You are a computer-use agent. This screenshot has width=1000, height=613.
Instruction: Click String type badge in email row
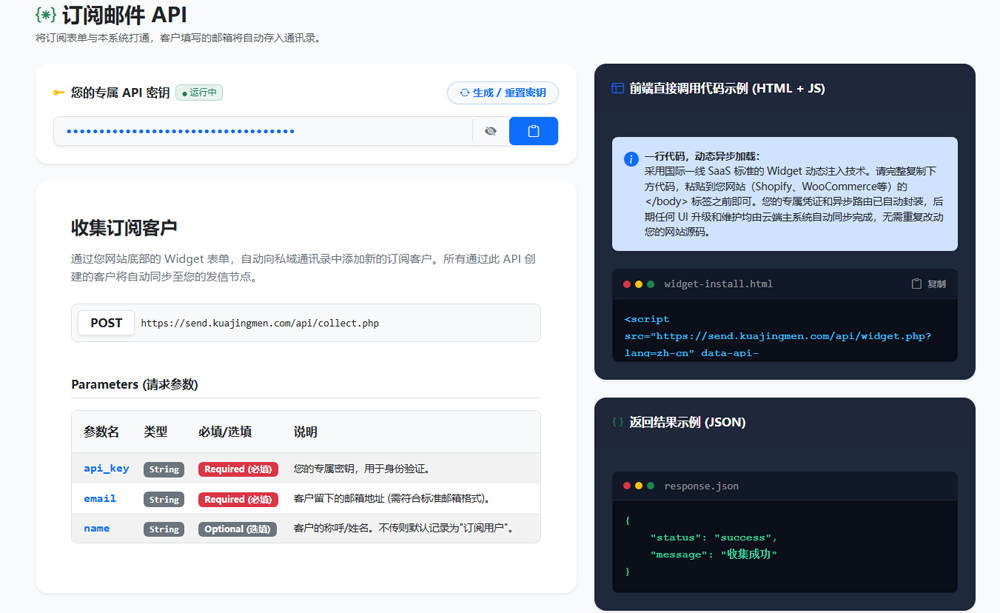pos(164,499)
